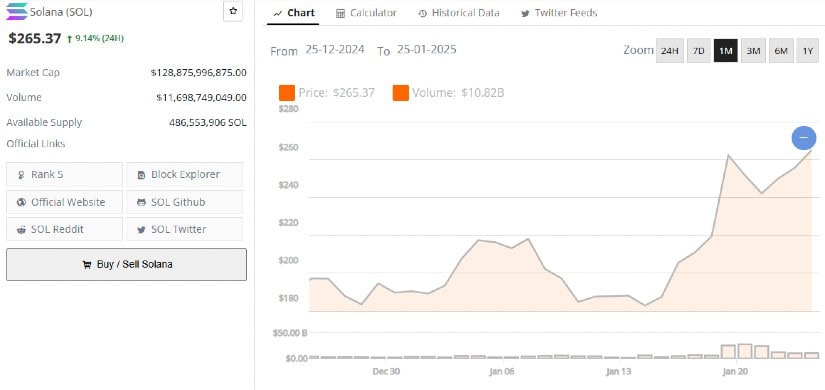This screenshot has height=390, width=825.
Task: Set zoom range to 1Y
Action: [808, 51]
